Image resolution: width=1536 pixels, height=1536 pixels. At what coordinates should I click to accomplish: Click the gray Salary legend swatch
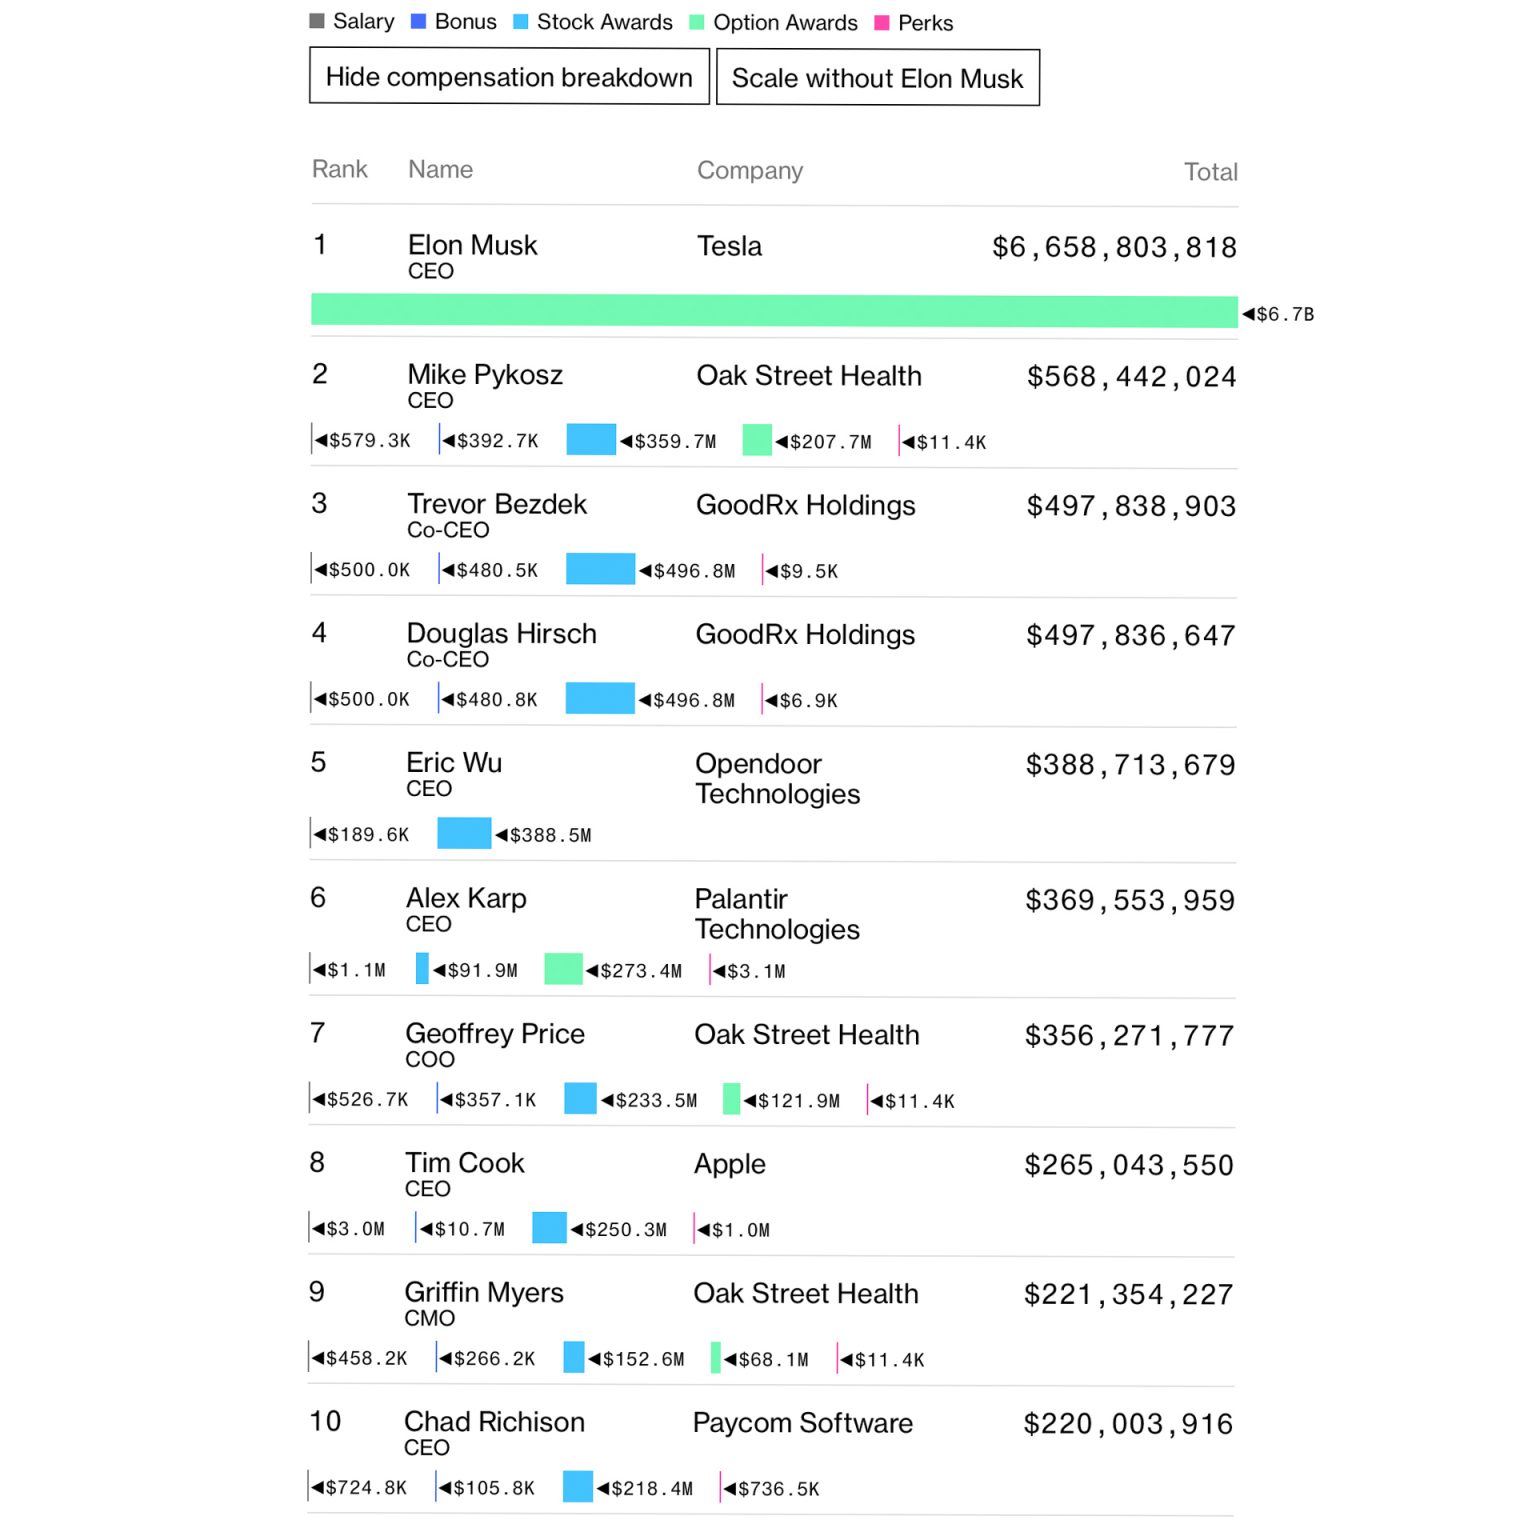coord(317,21)
